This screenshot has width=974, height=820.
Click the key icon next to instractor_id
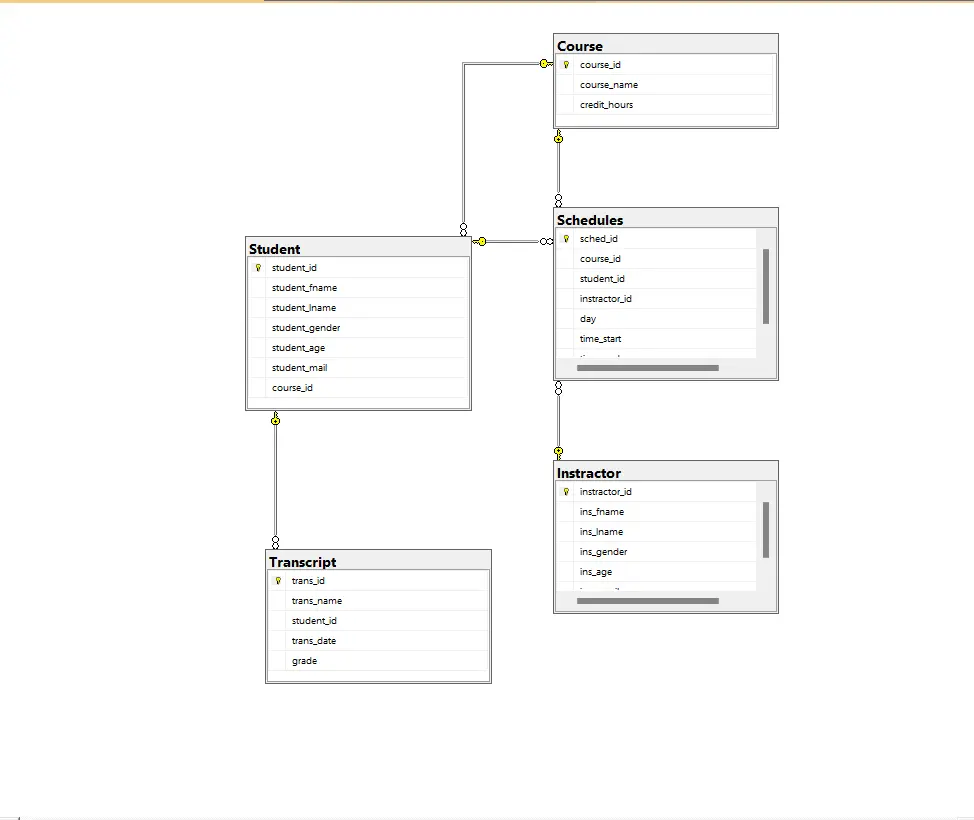click(x=567, y=491)
